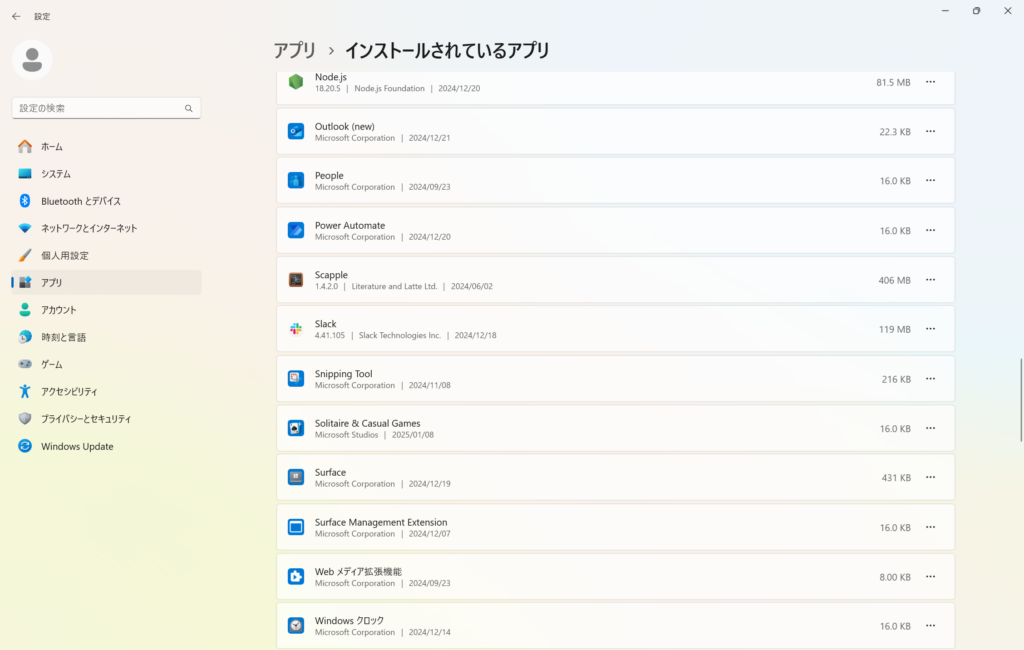This screenshot has width=1024, height=650.
Task: Click the Node.js size 81.5 MB
Action: click(893, 82)
